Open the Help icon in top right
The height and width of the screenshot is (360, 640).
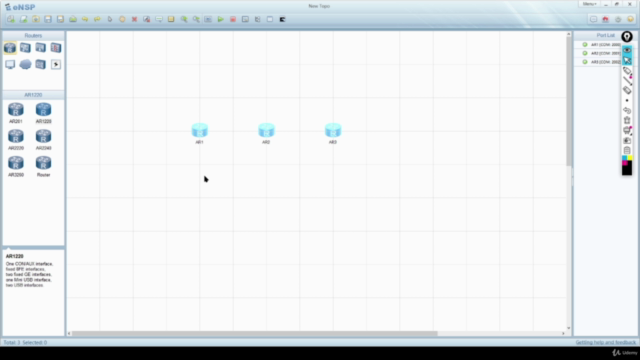630,19
